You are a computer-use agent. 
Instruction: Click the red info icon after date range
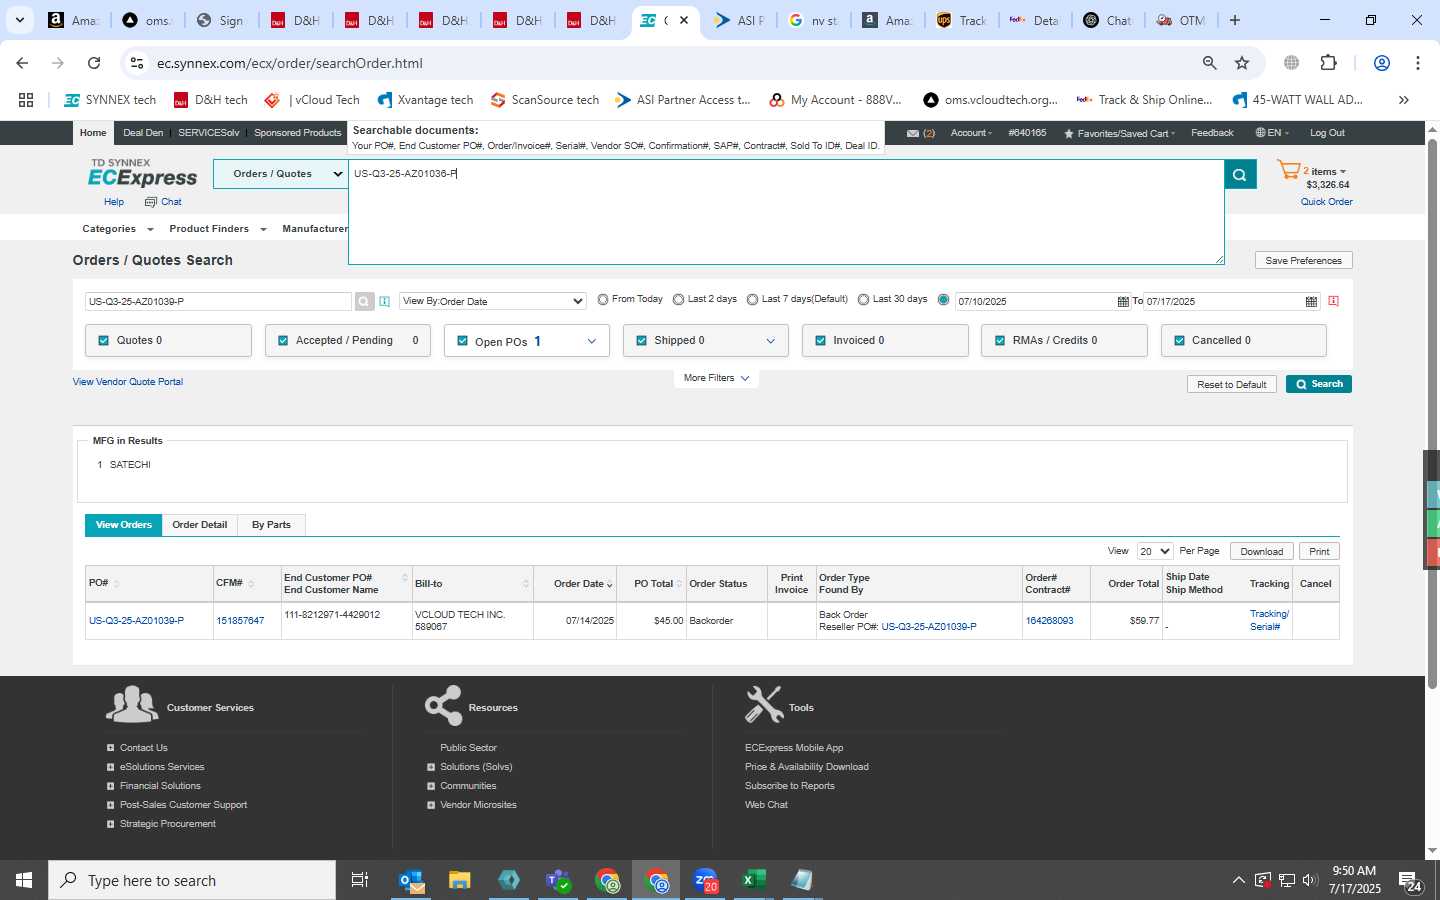1333,301
